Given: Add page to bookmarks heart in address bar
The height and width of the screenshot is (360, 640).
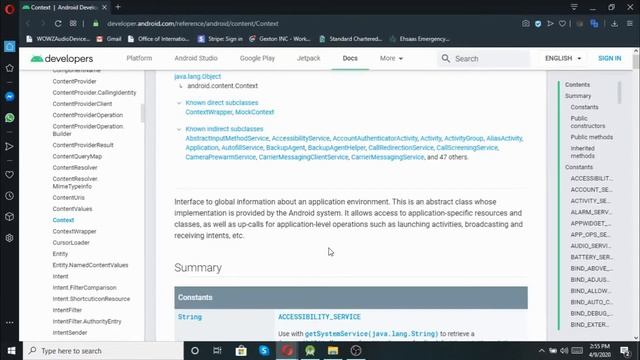Looking at the screenshot, I should [x=562, y=24].
